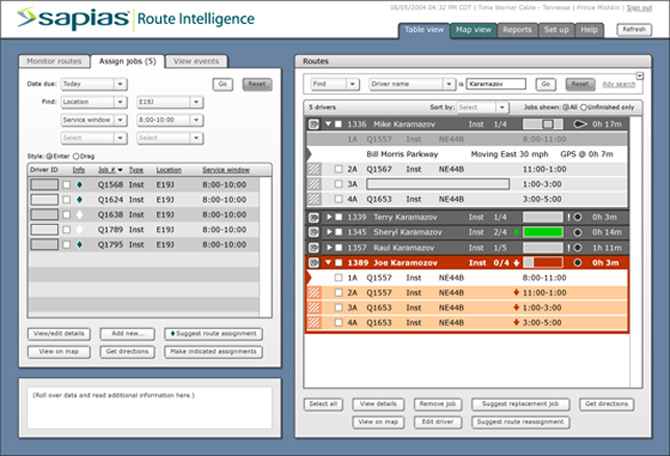Click status circle icon on Sheryl Karamazov row

(578, 232)
